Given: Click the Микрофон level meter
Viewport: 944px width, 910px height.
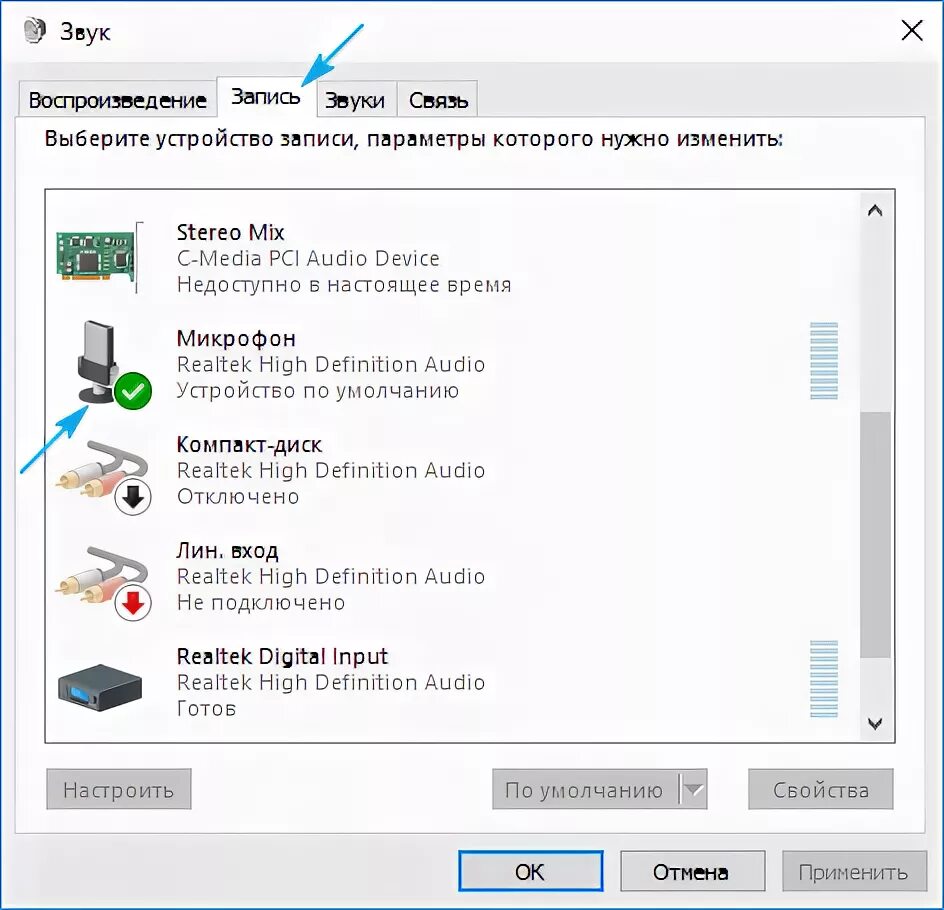Looking at the screenshot, I should click(824, 361).
